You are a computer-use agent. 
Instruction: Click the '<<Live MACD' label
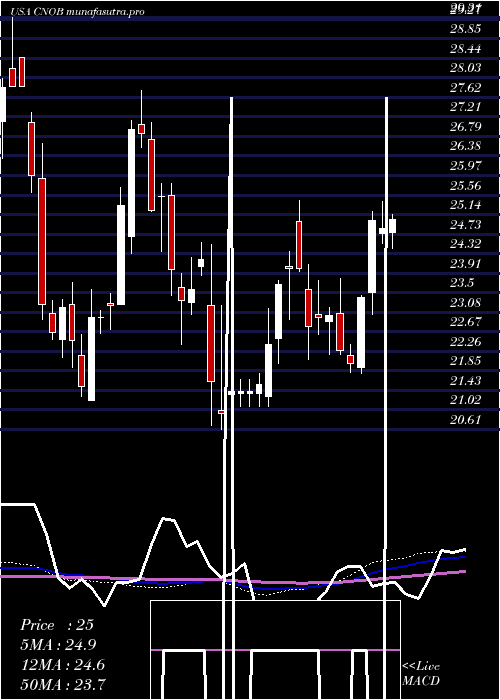click(421, 674)
